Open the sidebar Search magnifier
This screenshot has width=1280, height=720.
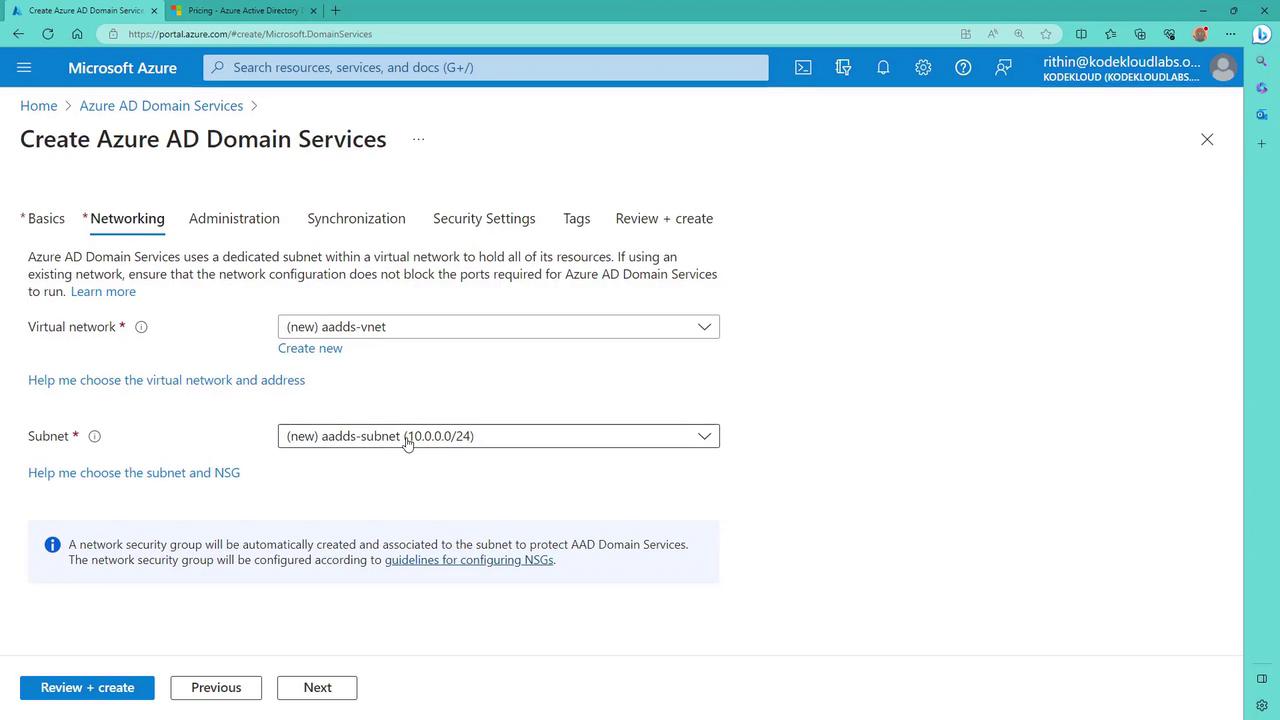click(1262, 62)
